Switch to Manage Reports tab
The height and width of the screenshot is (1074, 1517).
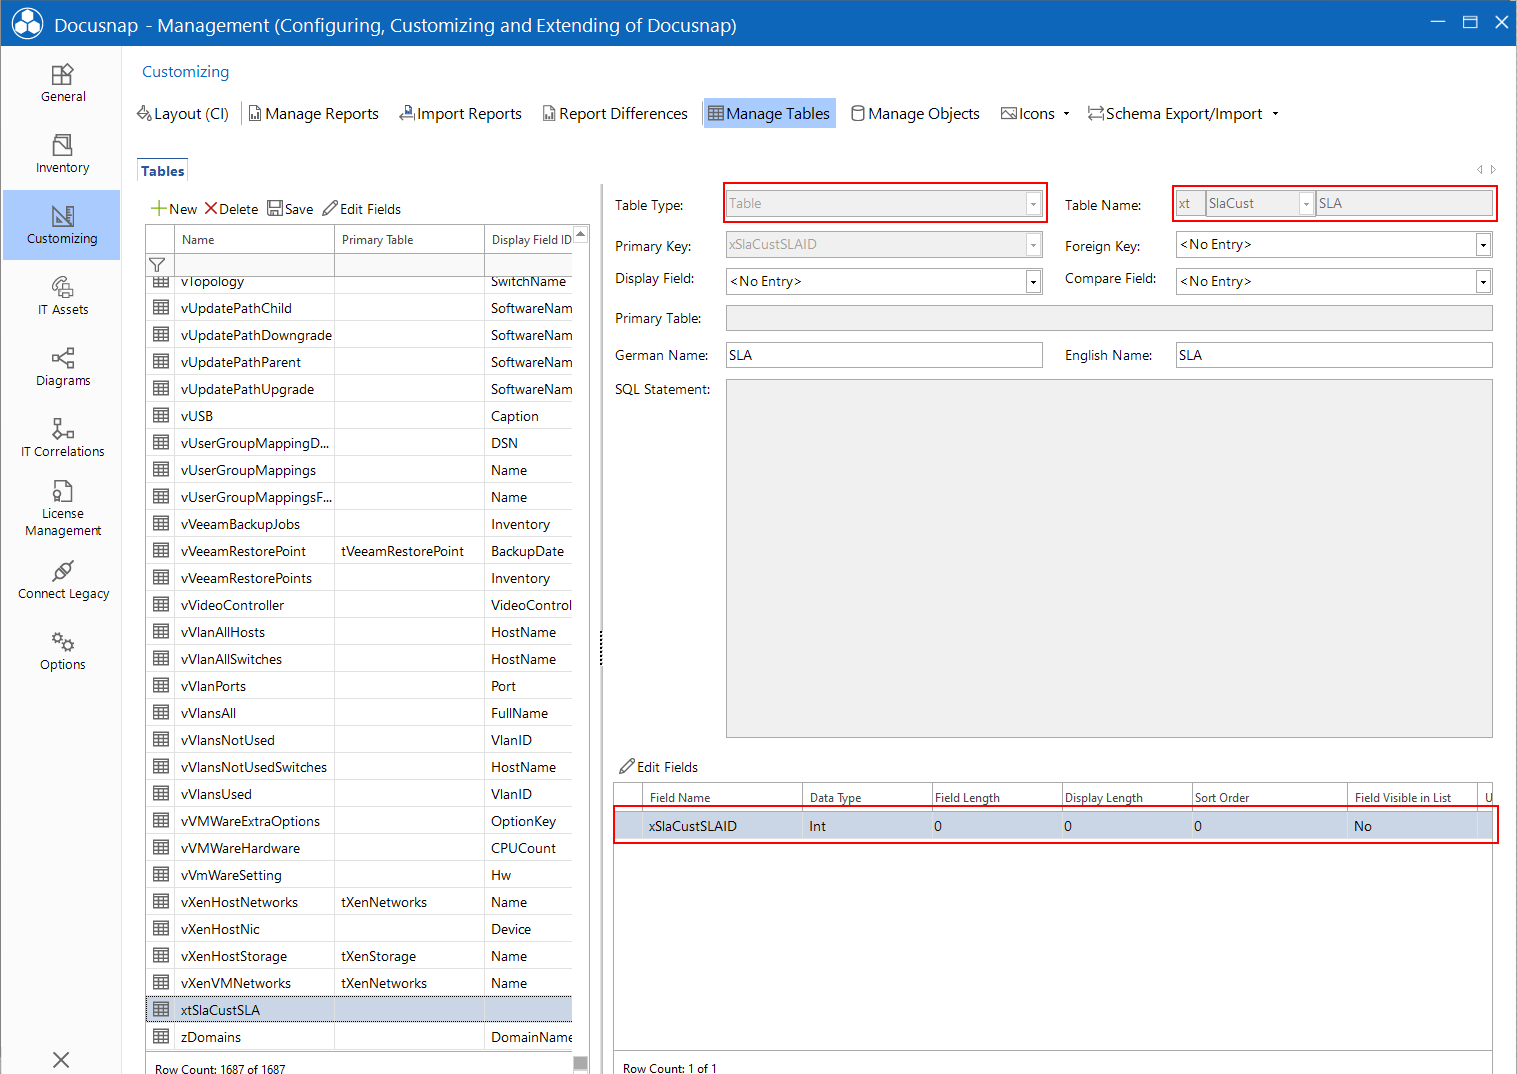313,114
